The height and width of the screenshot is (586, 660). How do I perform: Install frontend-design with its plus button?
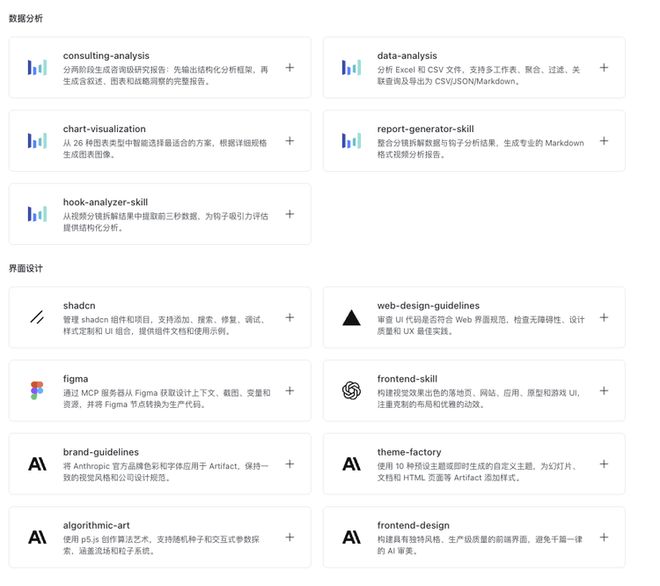pos(604,537)
